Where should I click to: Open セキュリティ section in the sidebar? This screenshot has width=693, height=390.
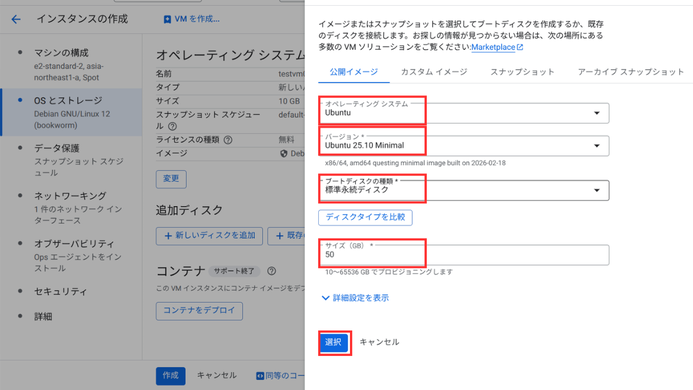pos(61,291)
